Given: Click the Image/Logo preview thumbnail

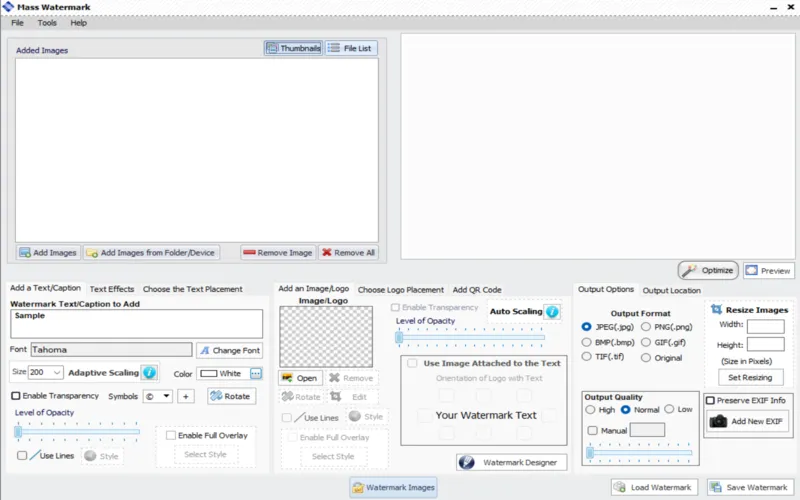Looking at the screenshot, I should (326, 337).
